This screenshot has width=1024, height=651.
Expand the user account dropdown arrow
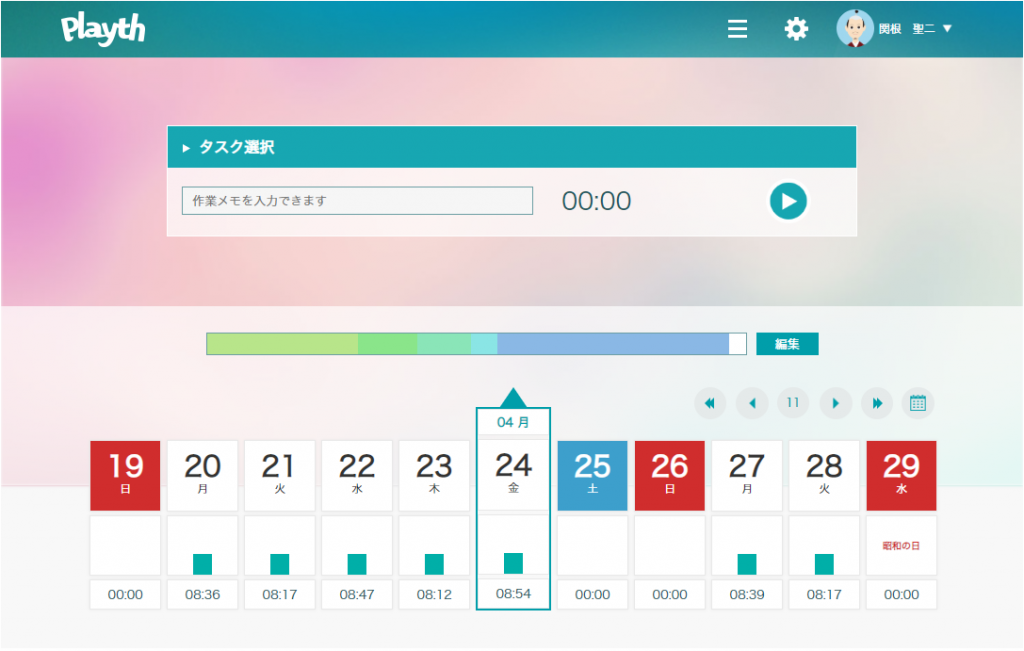coord(948,29)
